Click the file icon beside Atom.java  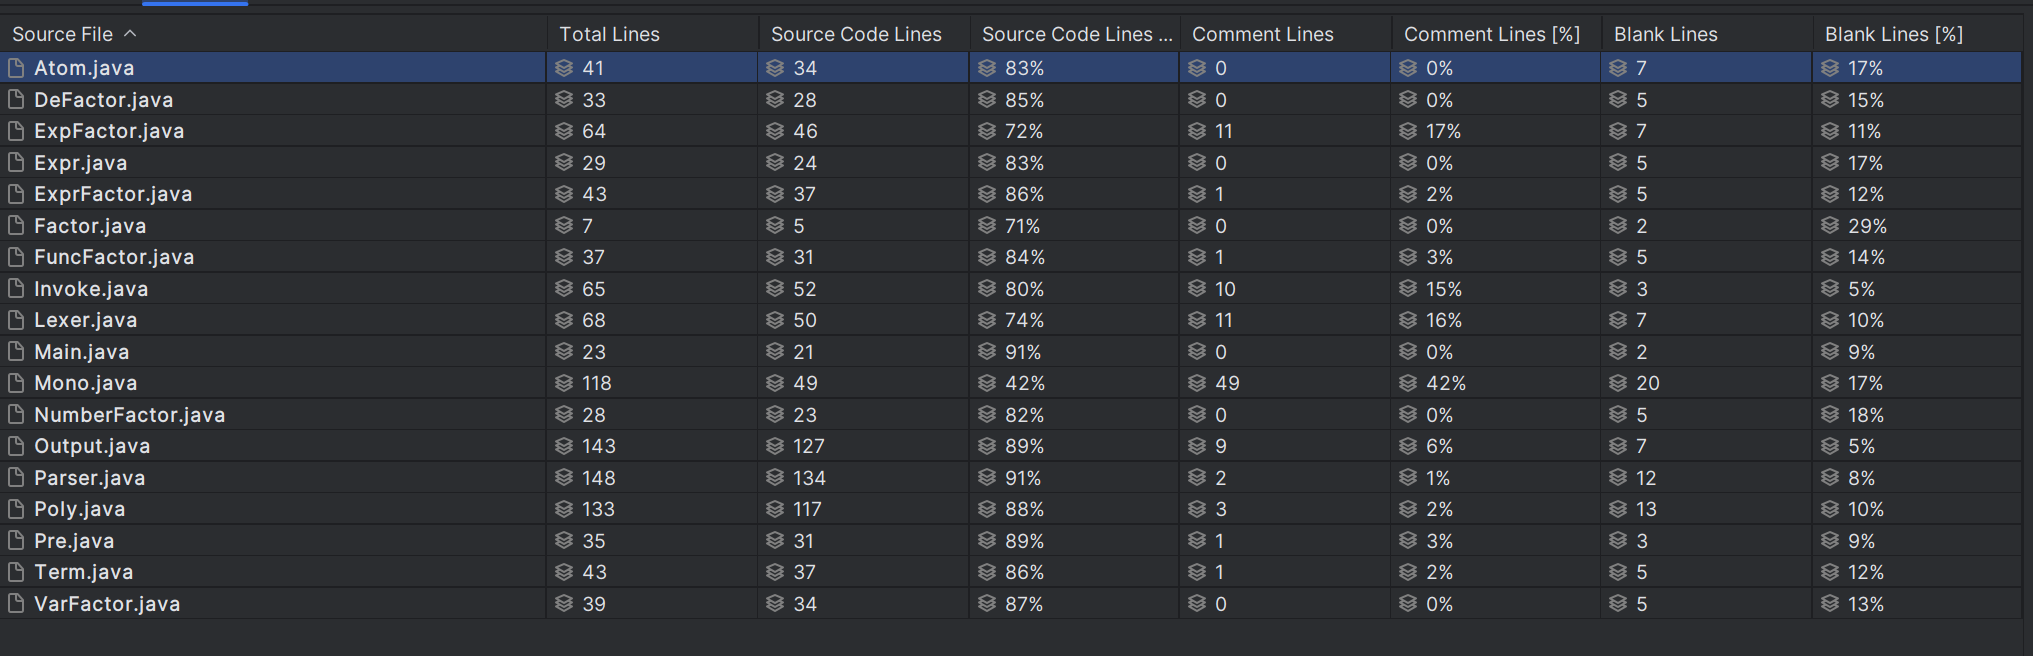16,68
